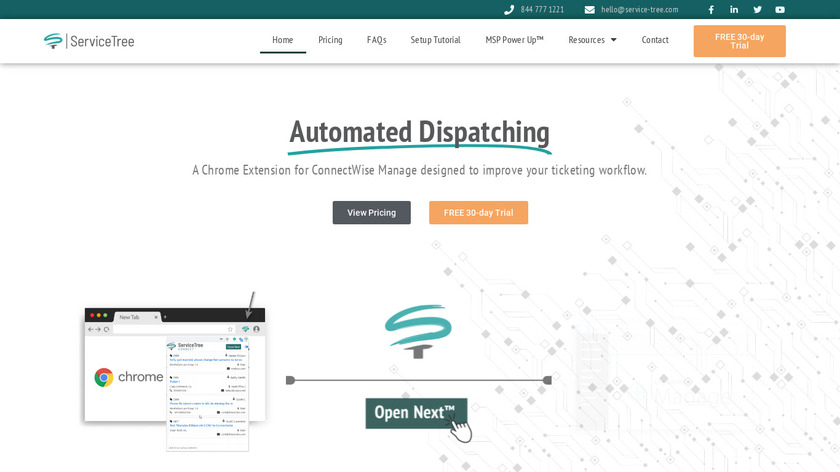The image size is (840, 472).
Task: Click the large teal ServiceTree swirl logo
Action: [418, 331]
